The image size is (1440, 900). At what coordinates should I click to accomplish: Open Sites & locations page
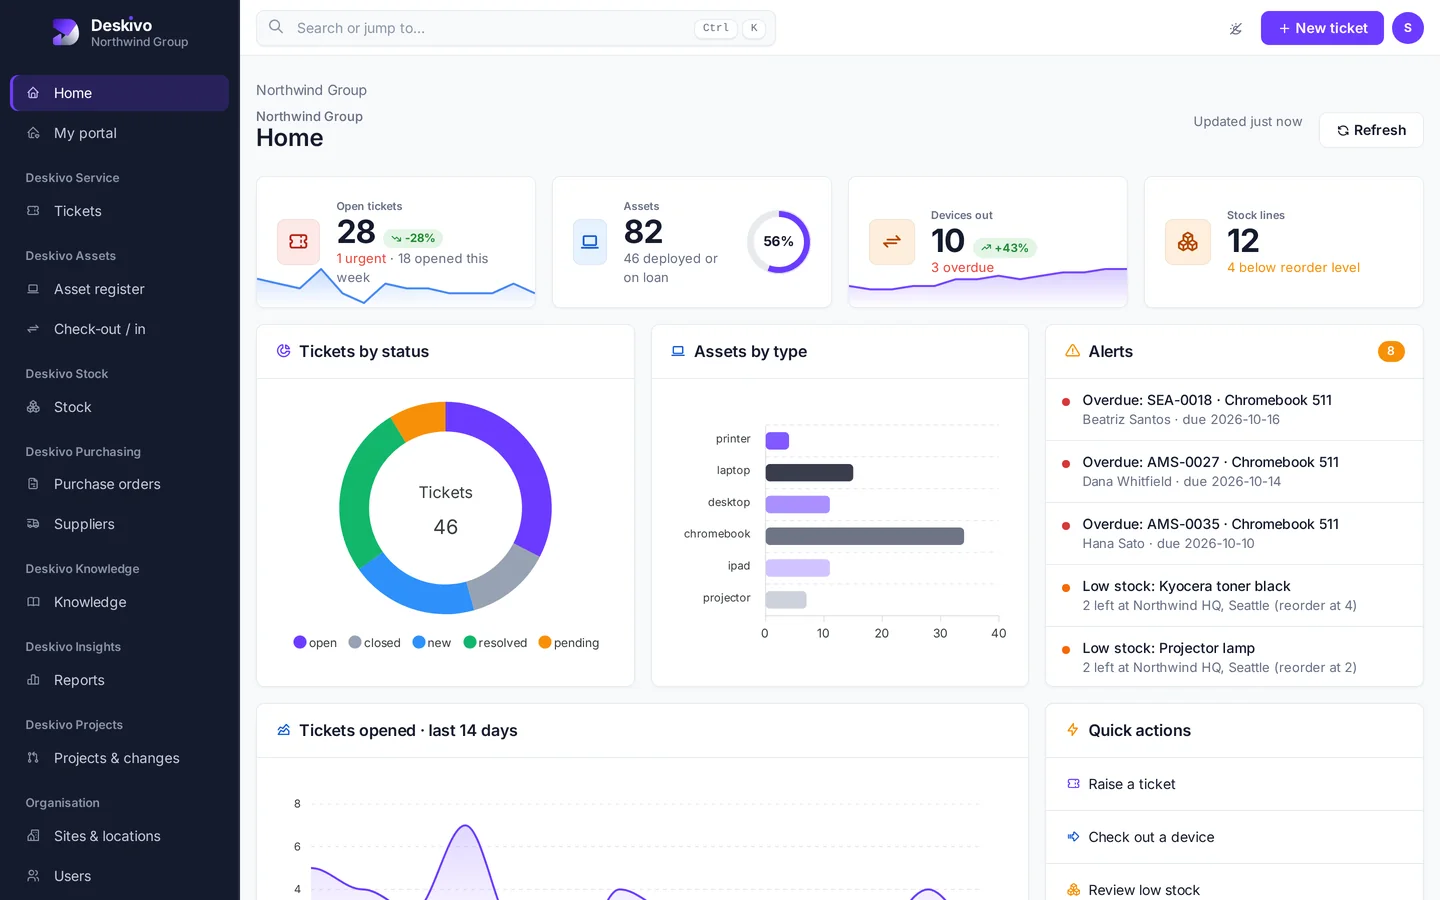coord(120,836)
